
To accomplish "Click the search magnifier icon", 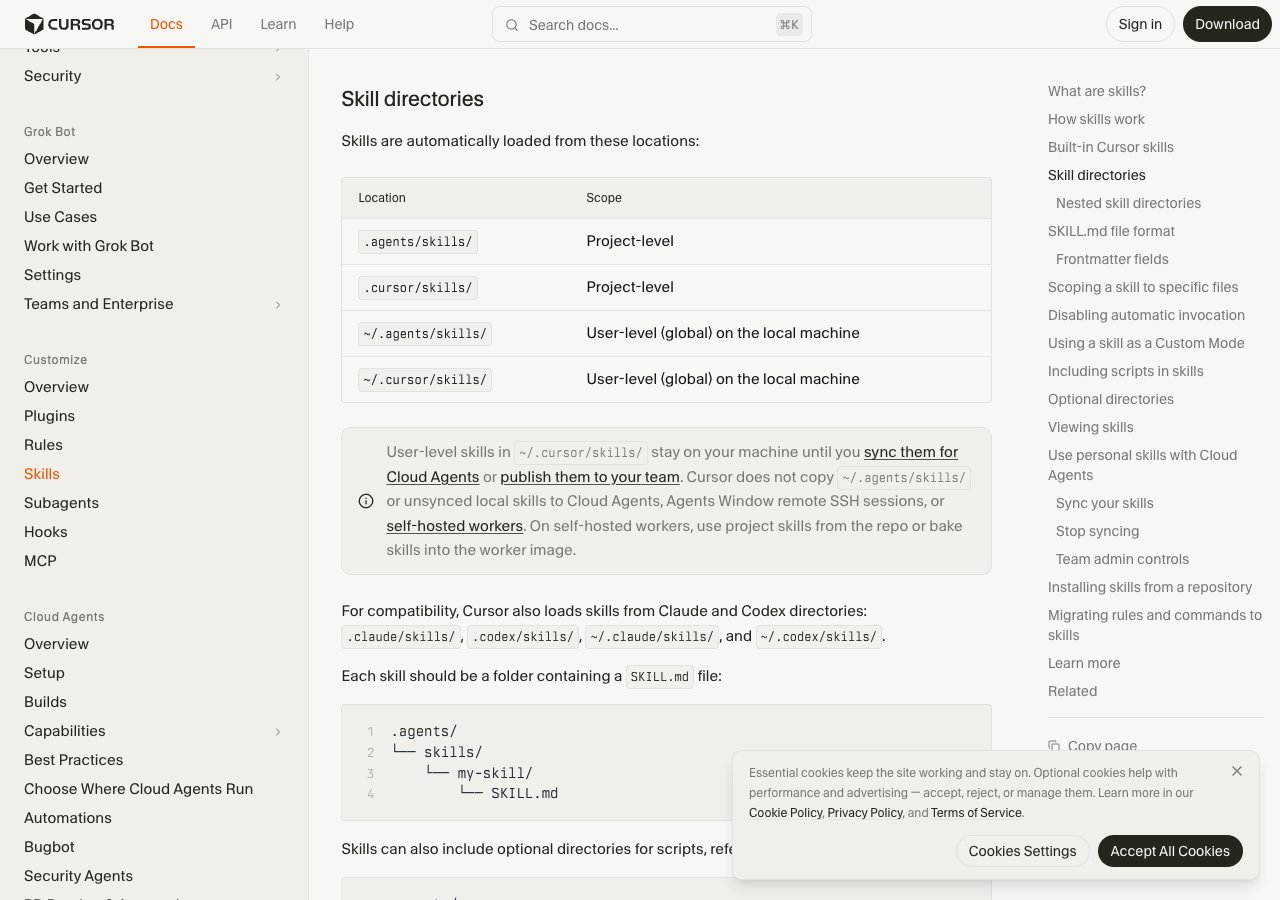I will pos(512,25).
